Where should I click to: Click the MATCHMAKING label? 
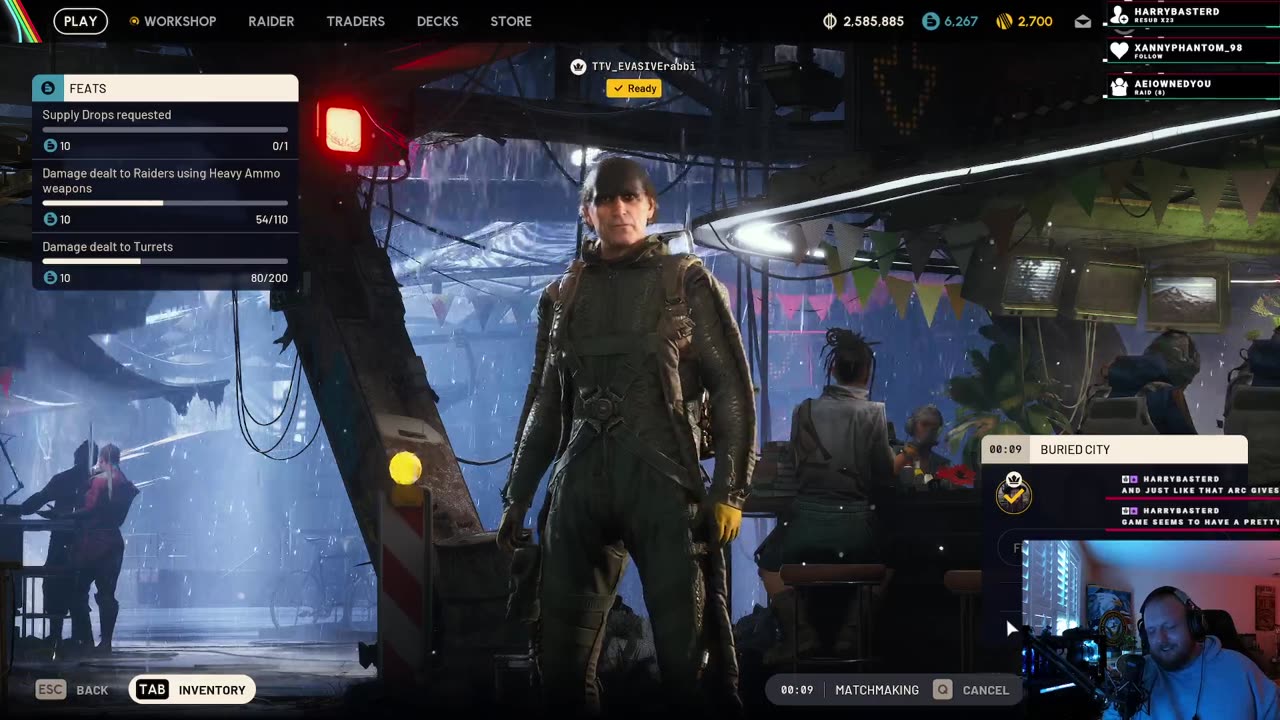point(877,690)
